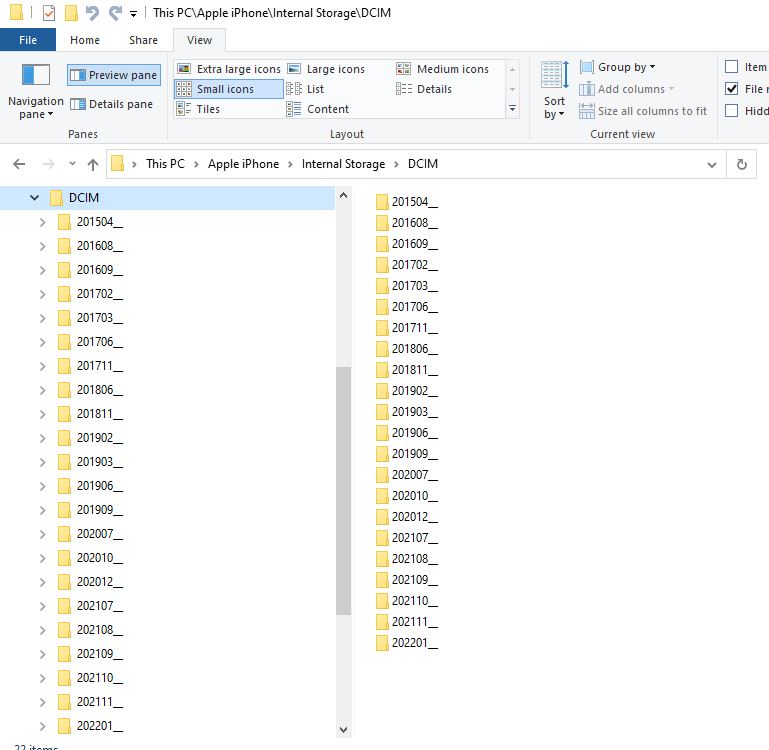Click Undo in quick access toolbar
769x750 pixels.
tap(92, 13)
